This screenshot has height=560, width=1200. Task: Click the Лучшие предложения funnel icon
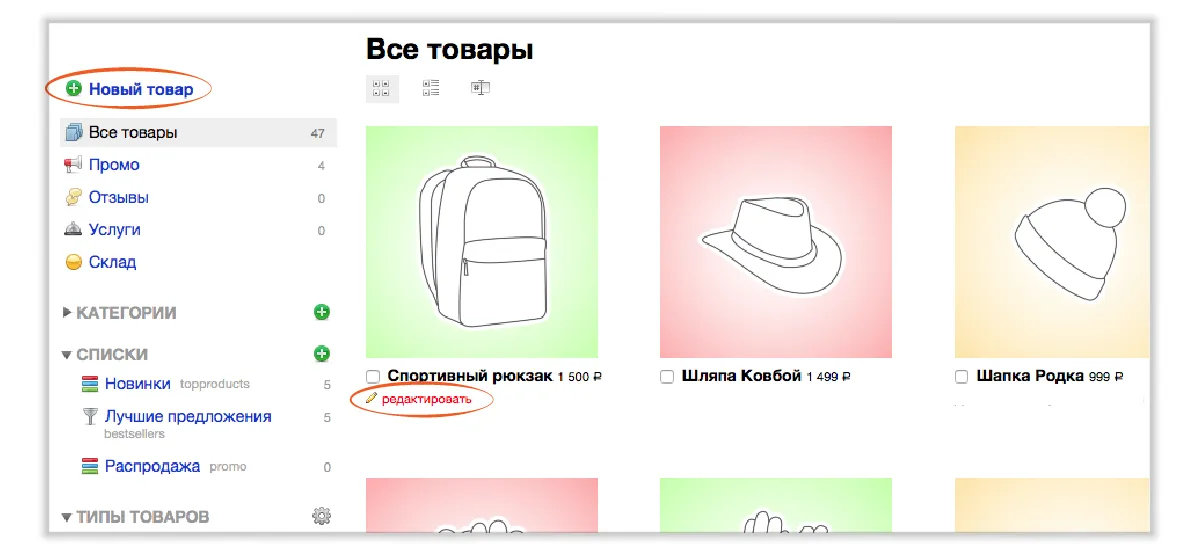[89, 416]
